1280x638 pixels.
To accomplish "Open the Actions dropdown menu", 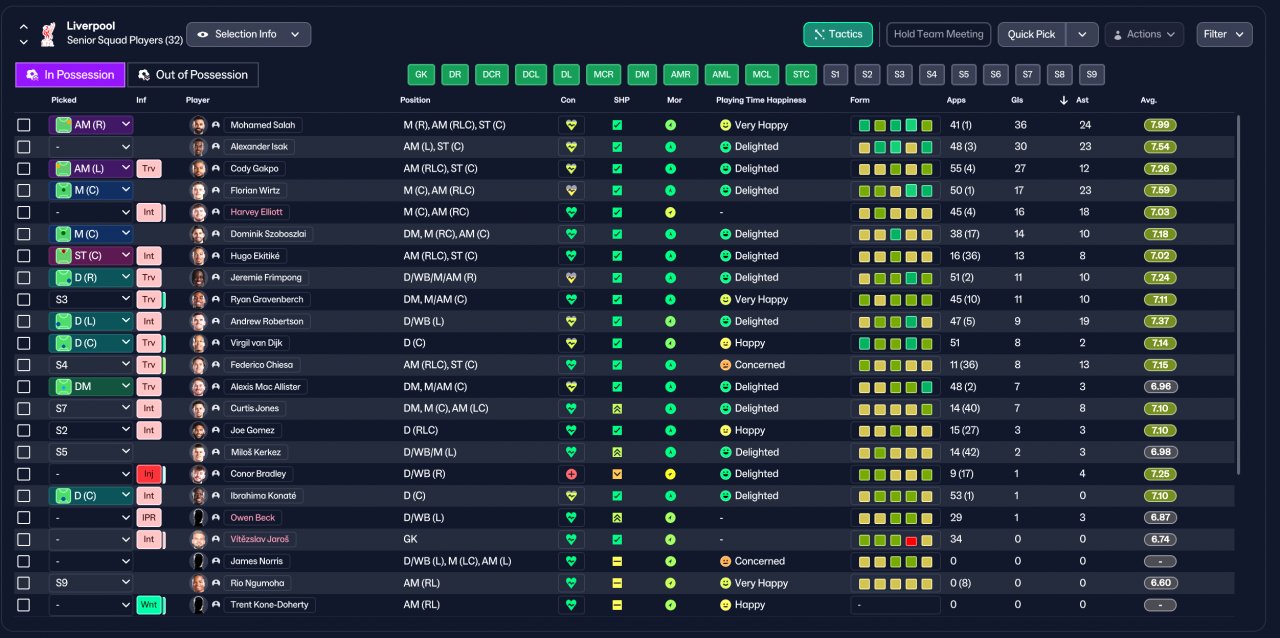I will click(1144, 34).
